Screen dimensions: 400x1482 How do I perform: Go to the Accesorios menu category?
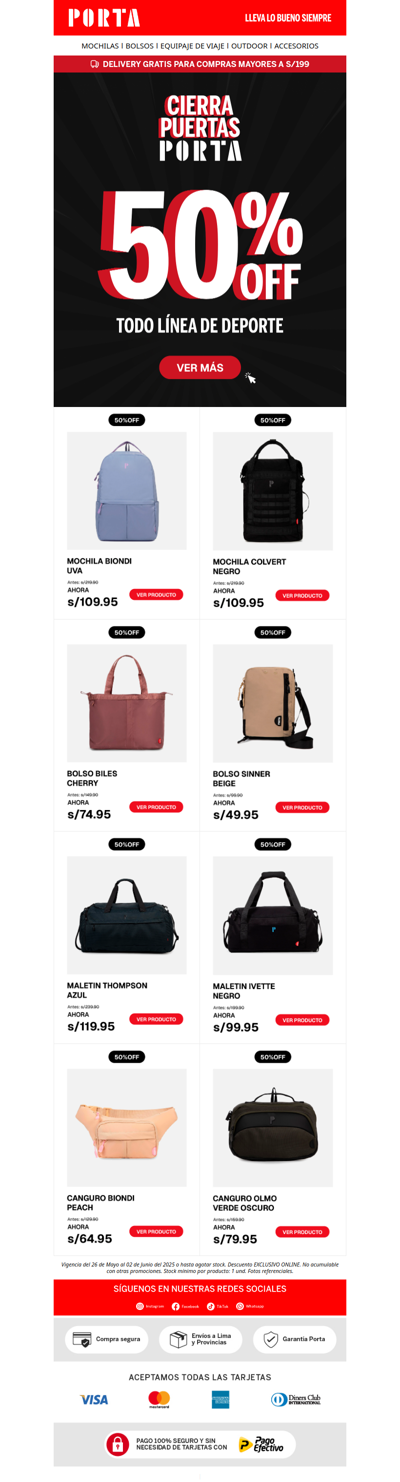[296, 46]
